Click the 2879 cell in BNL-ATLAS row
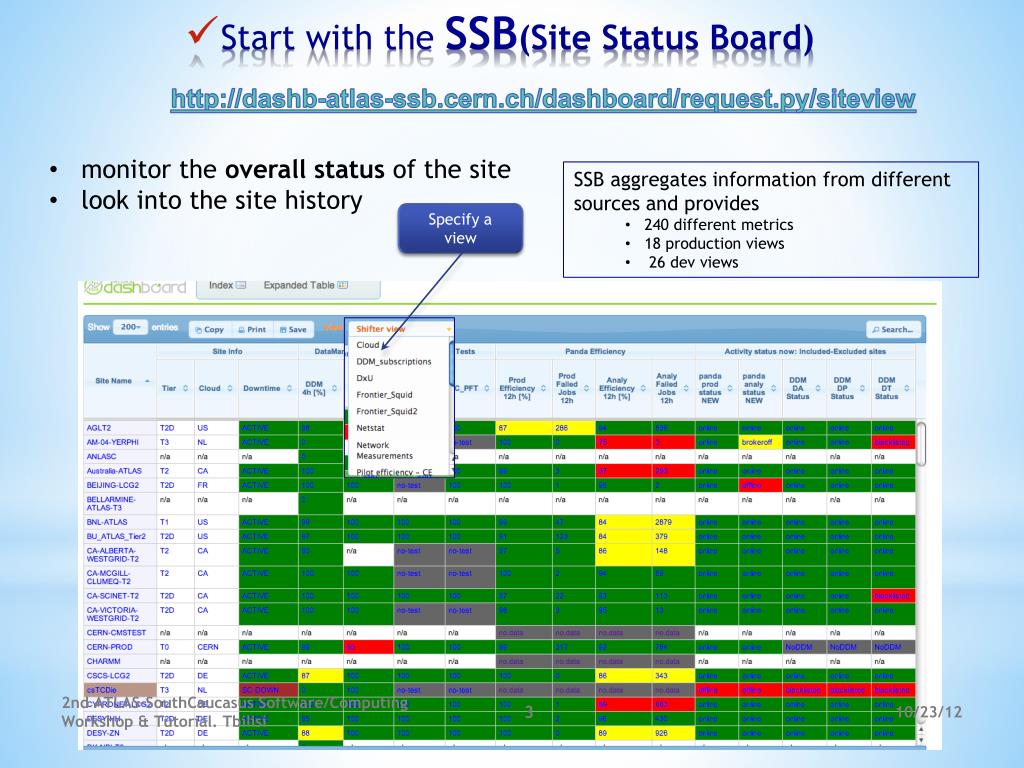The image size is (1024, 768). 673,522
